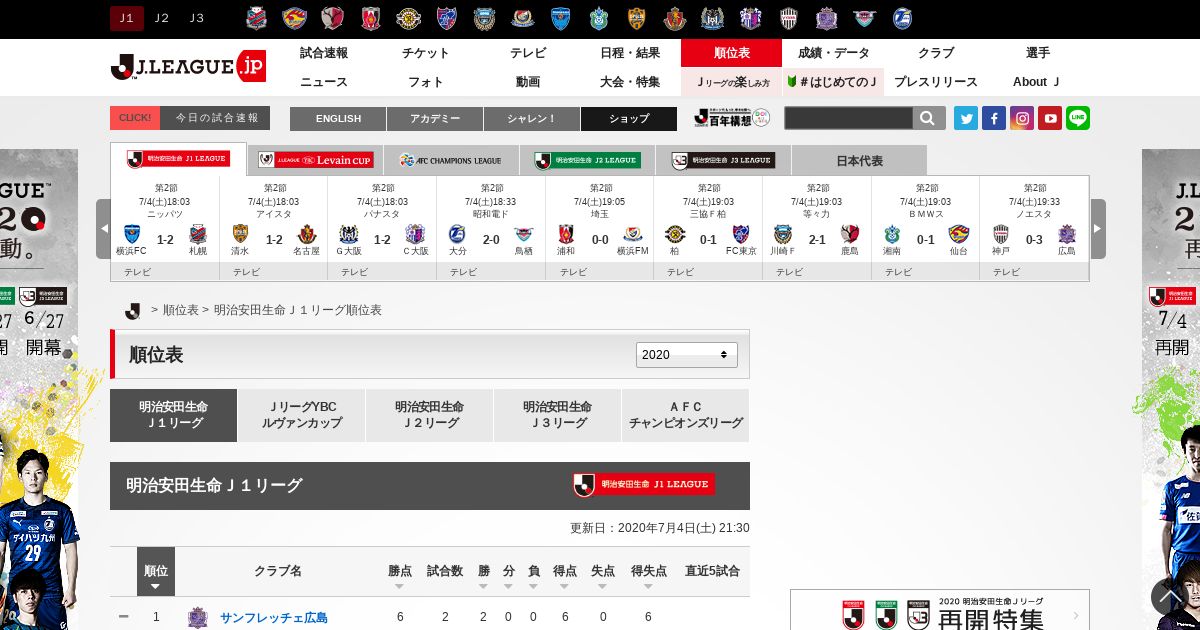Open the 順位表 navigation menu item
The width and height of the screenshot is (1200, 630).
pyautogui.click(x=732, y=53)
